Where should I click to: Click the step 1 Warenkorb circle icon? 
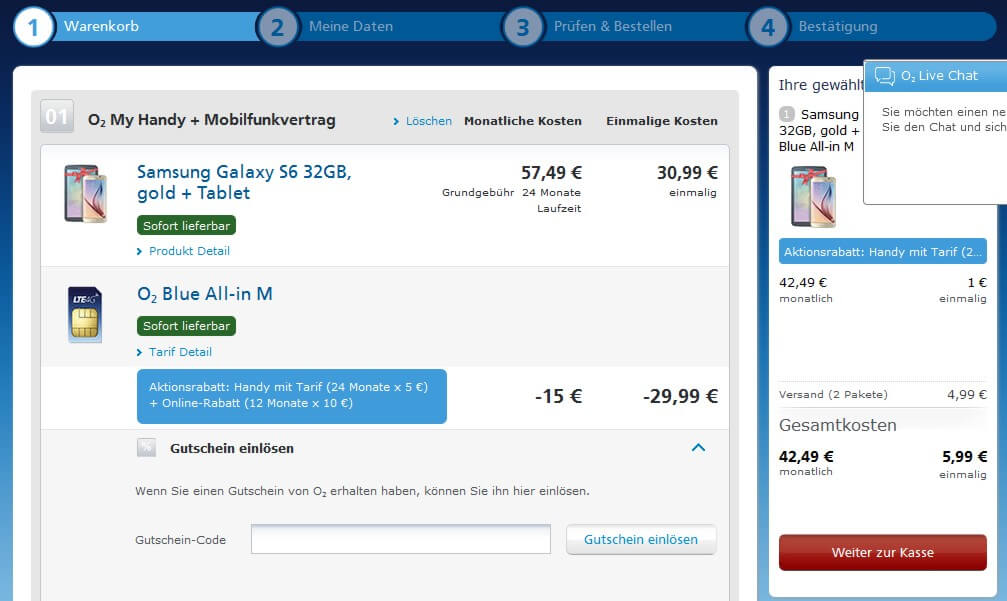pos(33,27)
